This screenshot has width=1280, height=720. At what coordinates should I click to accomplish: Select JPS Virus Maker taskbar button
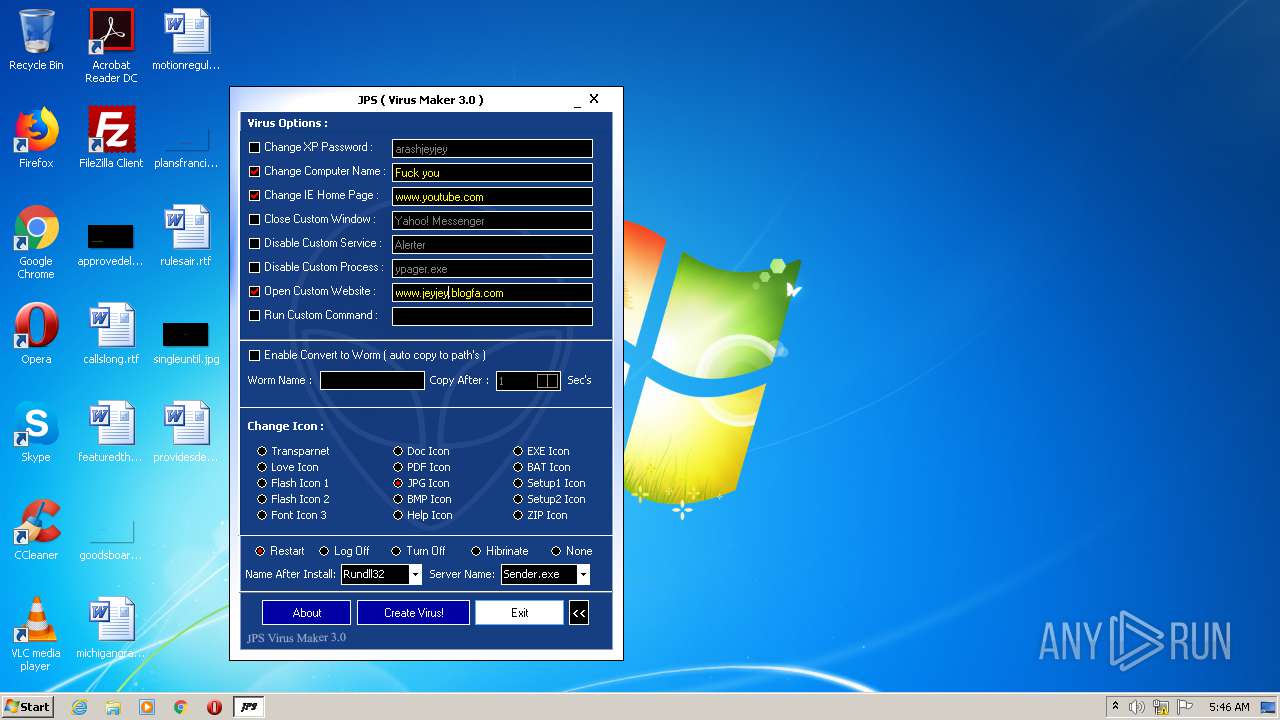[249, 707]
